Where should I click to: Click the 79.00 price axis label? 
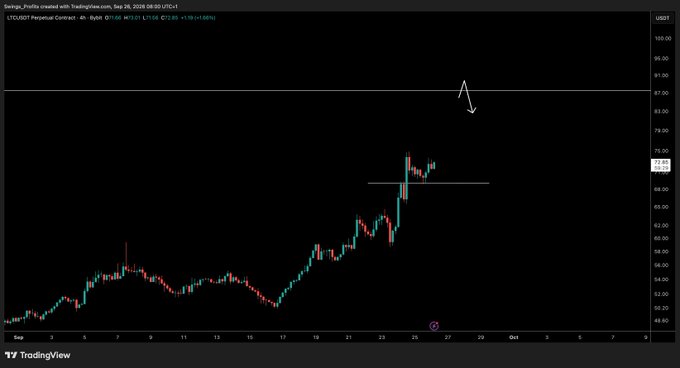(662, 130)
